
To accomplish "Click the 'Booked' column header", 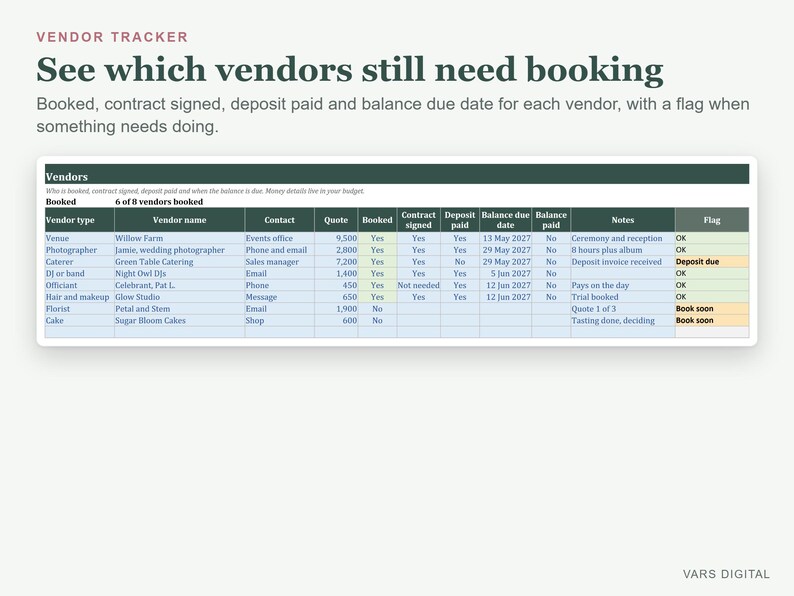I will (377, 220).
